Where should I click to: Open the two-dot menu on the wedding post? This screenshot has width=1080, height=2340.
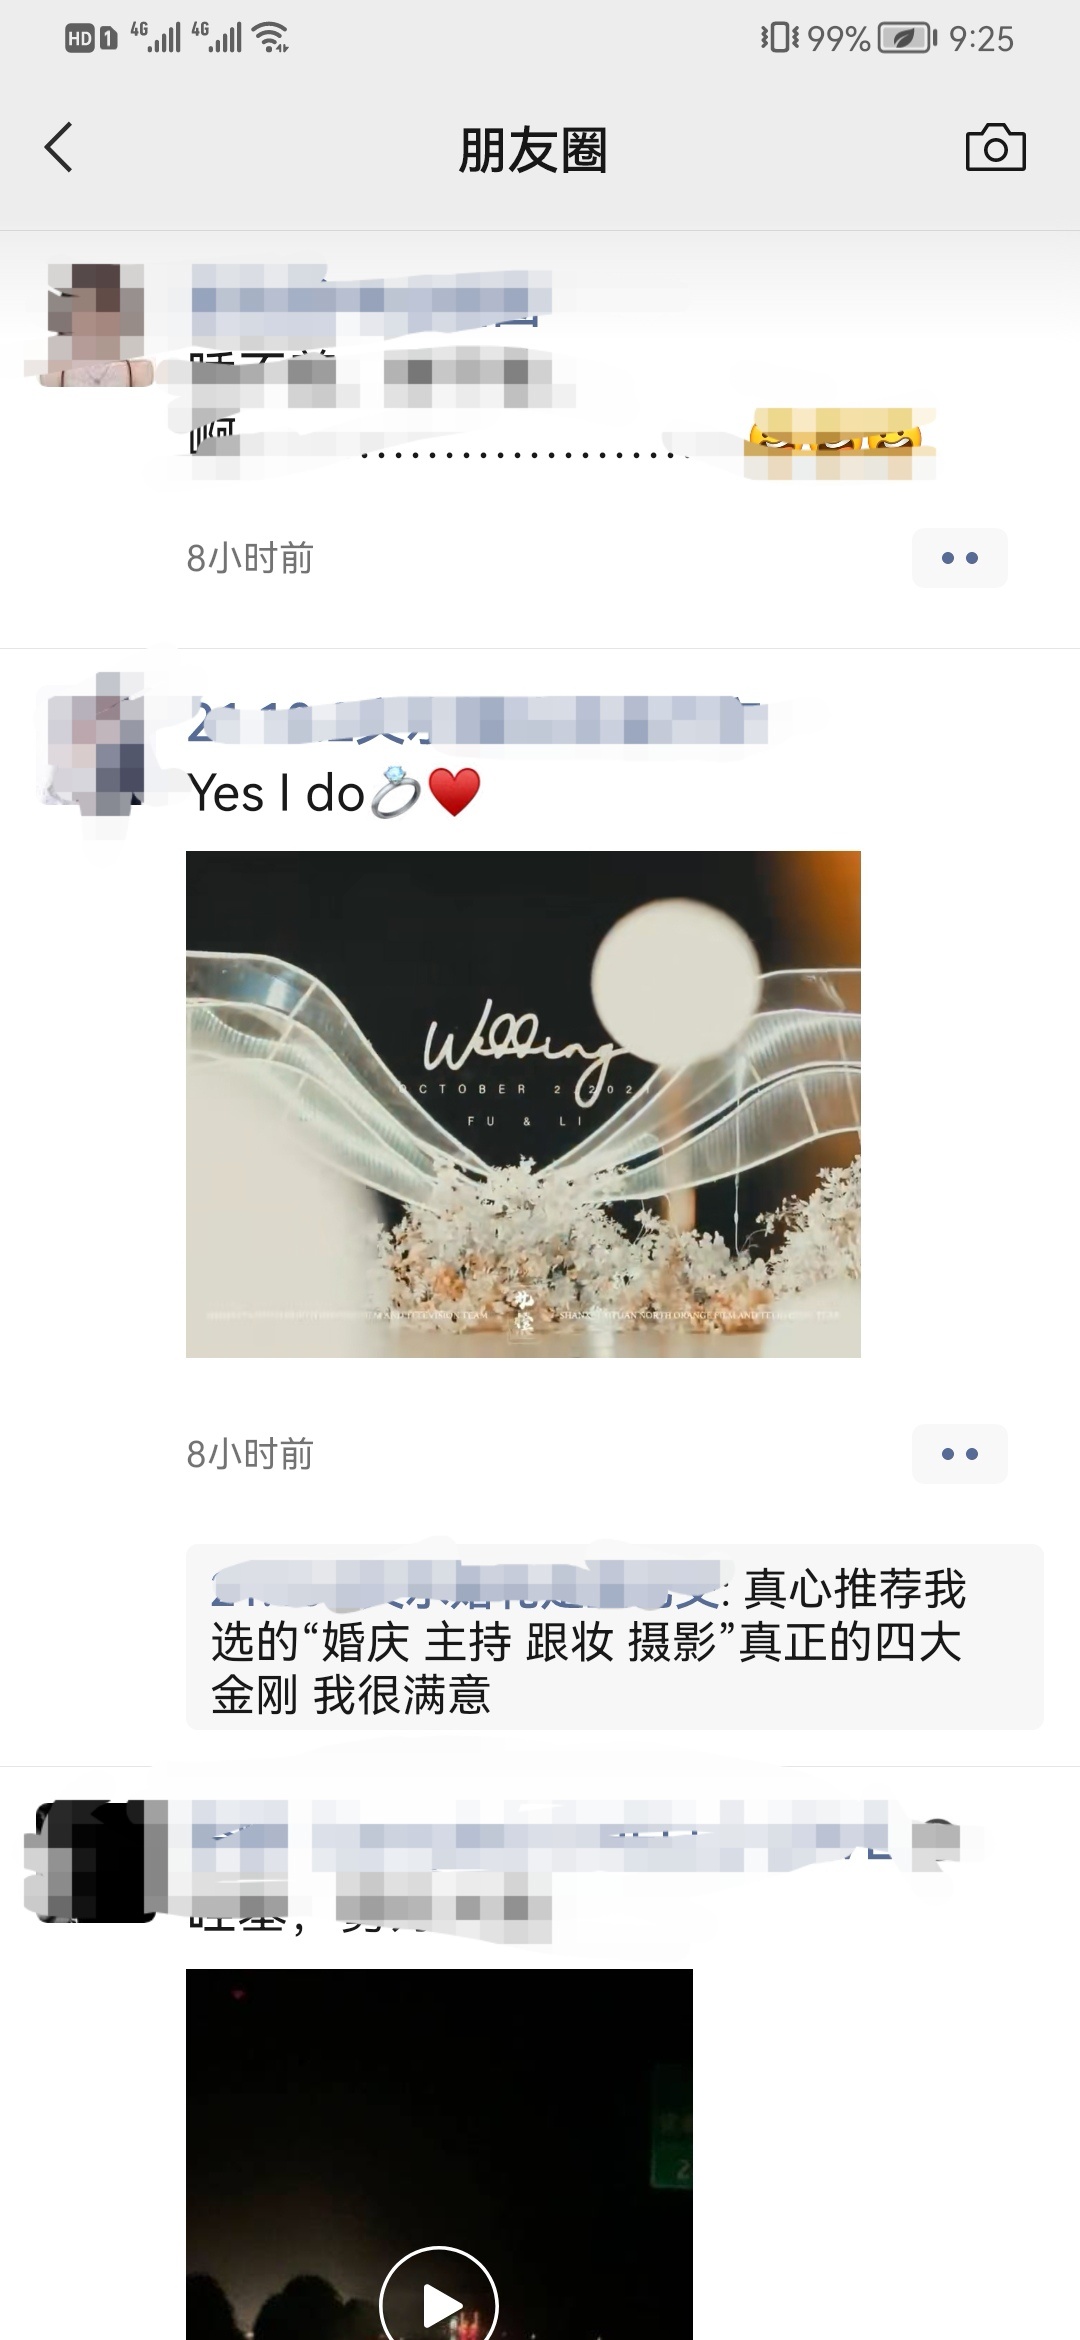[959, 1454]
